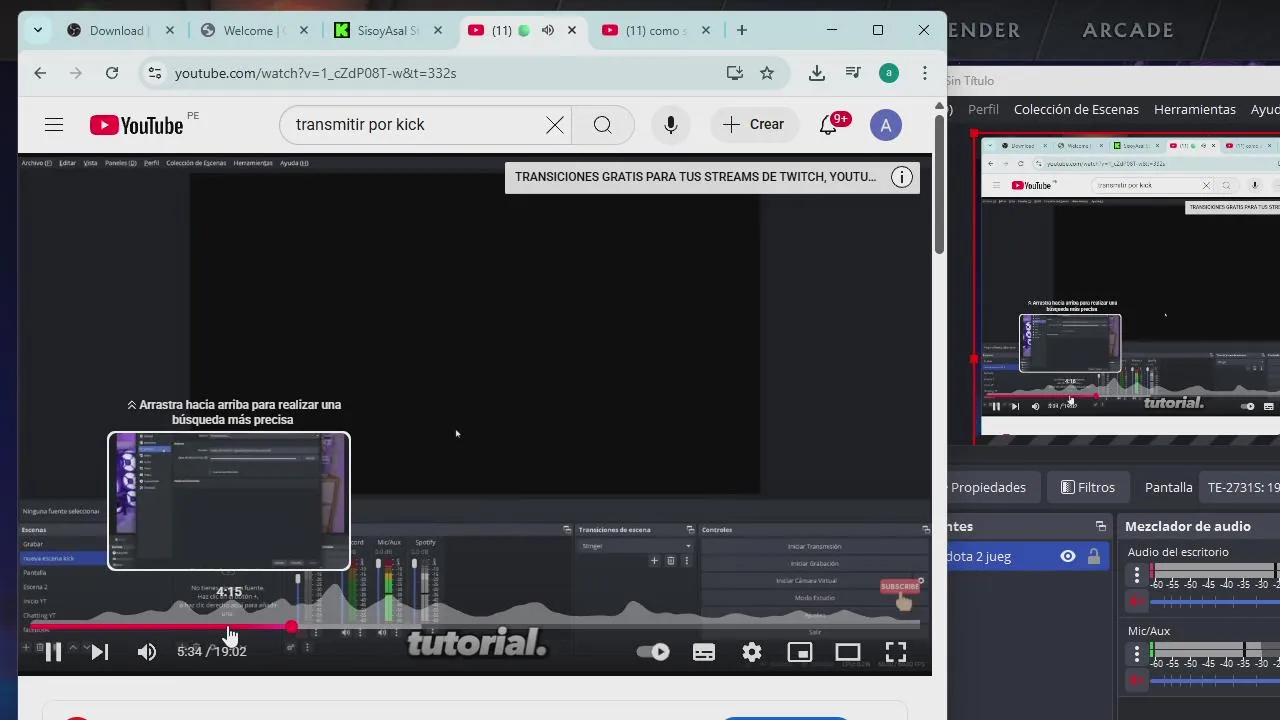This screenshot has width=1280, height=720.
Task: Click the browser page vertical scrollbar
Action: 939,185
